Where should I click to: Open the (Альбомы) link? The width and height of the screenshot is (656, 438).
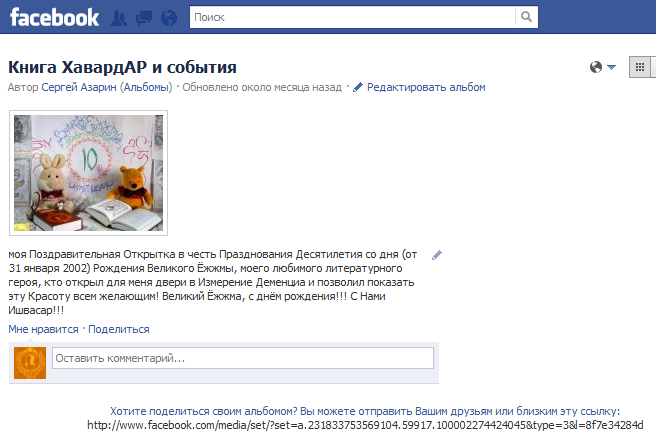pyautogui.click(x=146, y=87)
